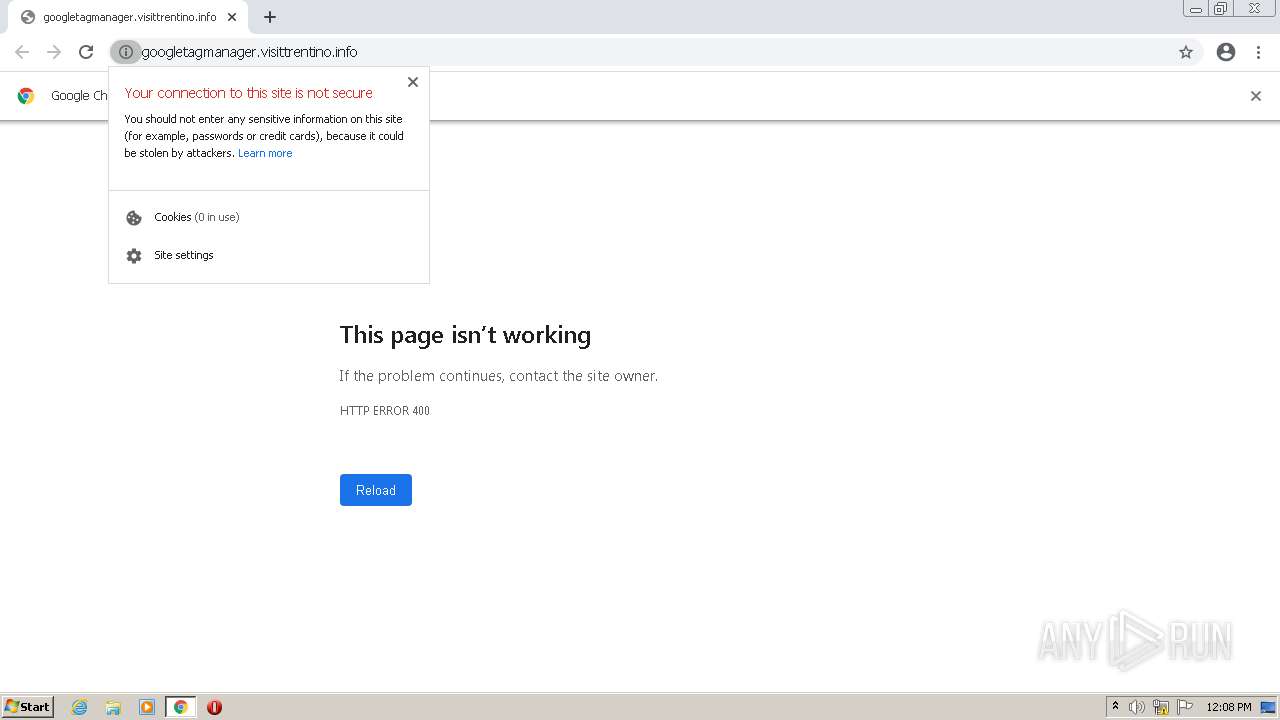Click "Your connection to this site is not secure"

point(250,93)
